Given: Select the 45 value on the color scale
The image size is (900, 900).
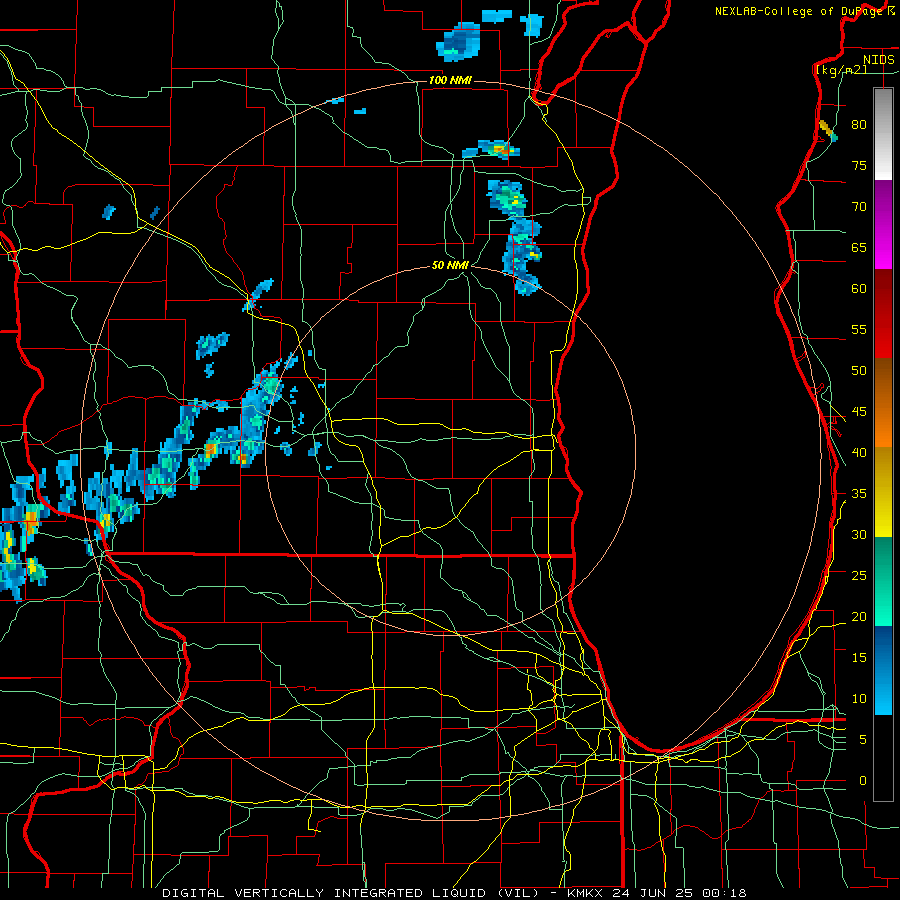Looking at the screenshot, I should point(859,412).
